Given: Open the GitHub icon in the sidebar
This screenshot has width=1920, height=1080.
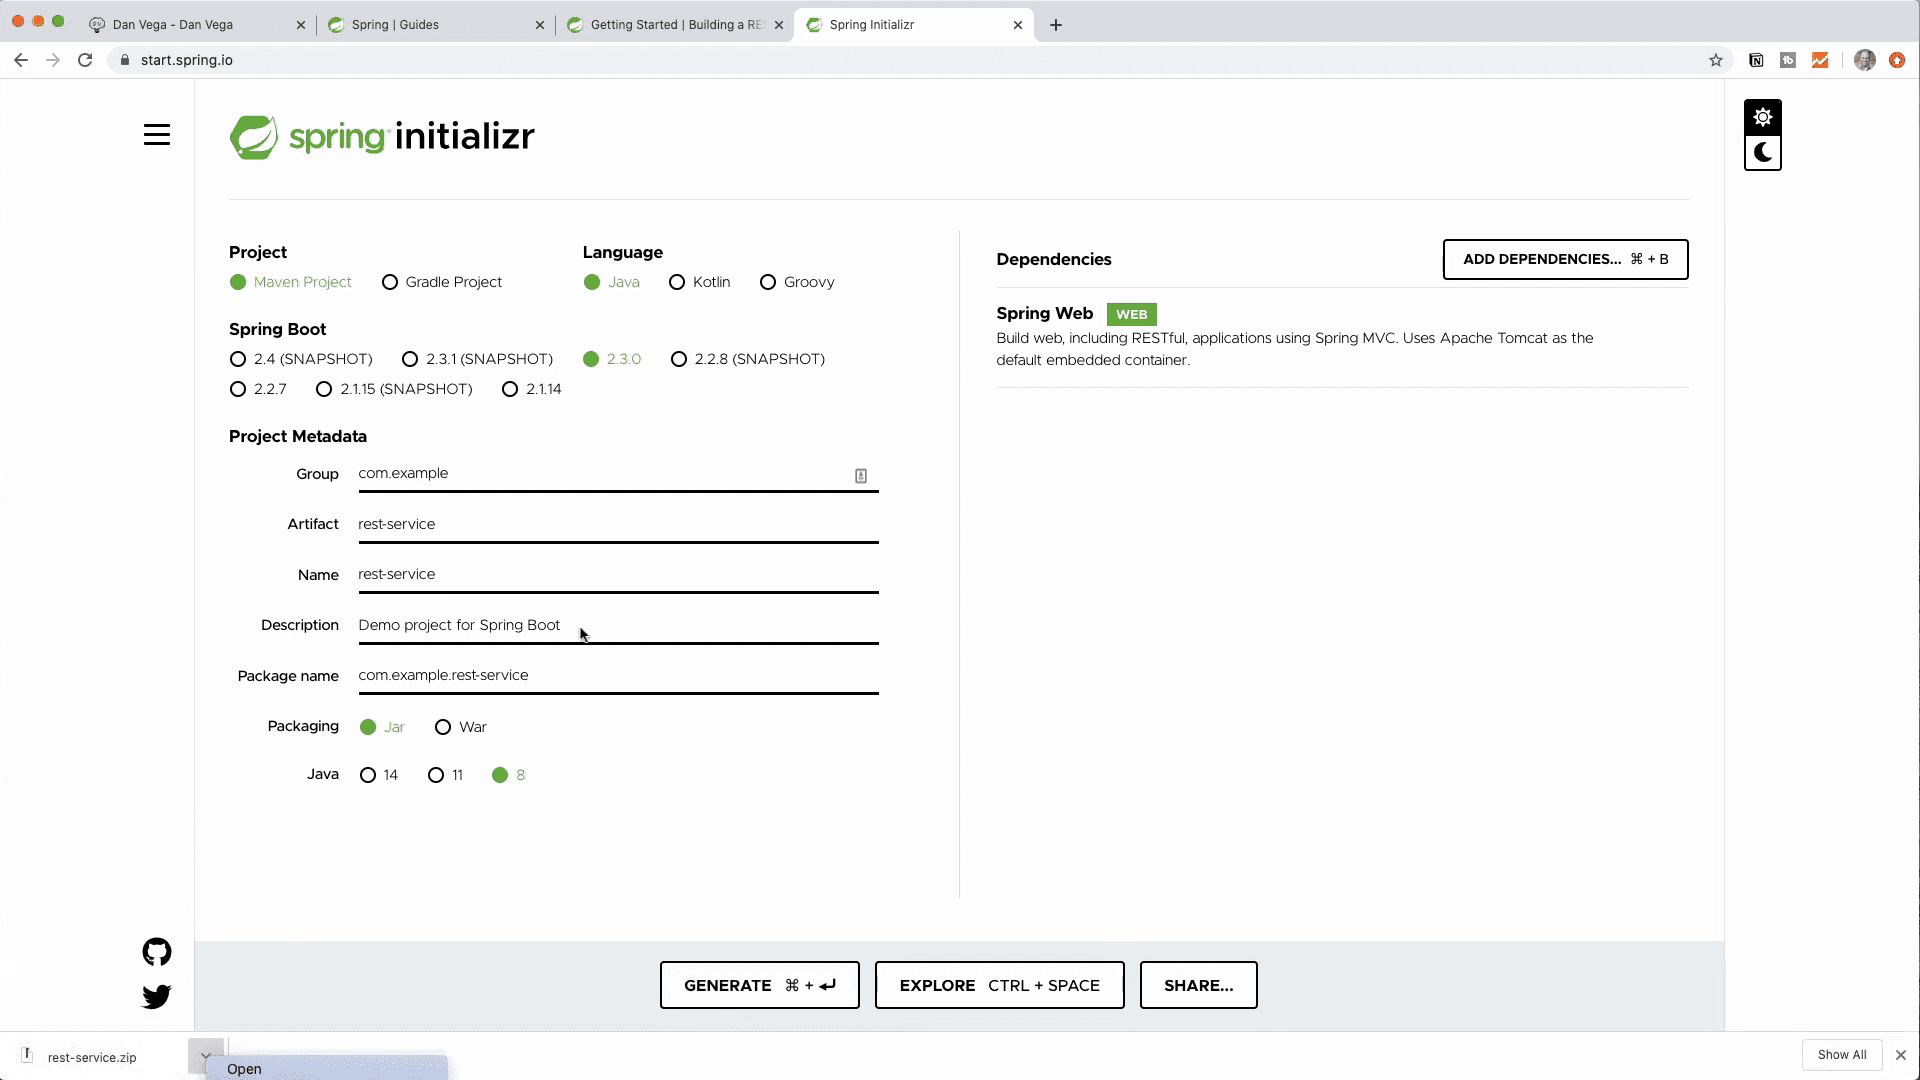Looking at the screenshot, I should (157, 951).
